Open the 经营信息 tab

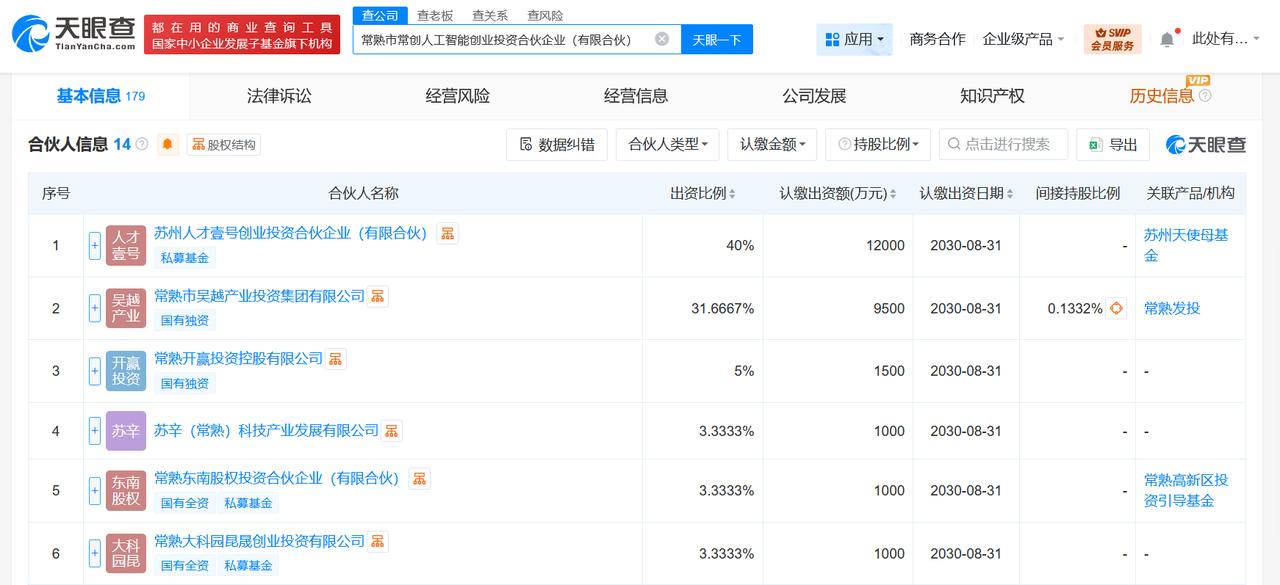[x=636, y=96]
